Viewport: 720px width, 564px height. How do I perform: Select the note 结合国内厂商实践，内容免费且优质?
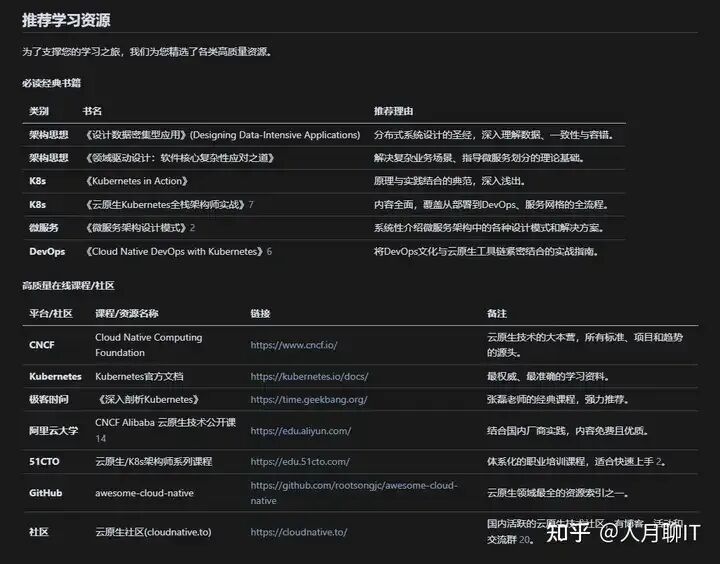pos(568,431)
